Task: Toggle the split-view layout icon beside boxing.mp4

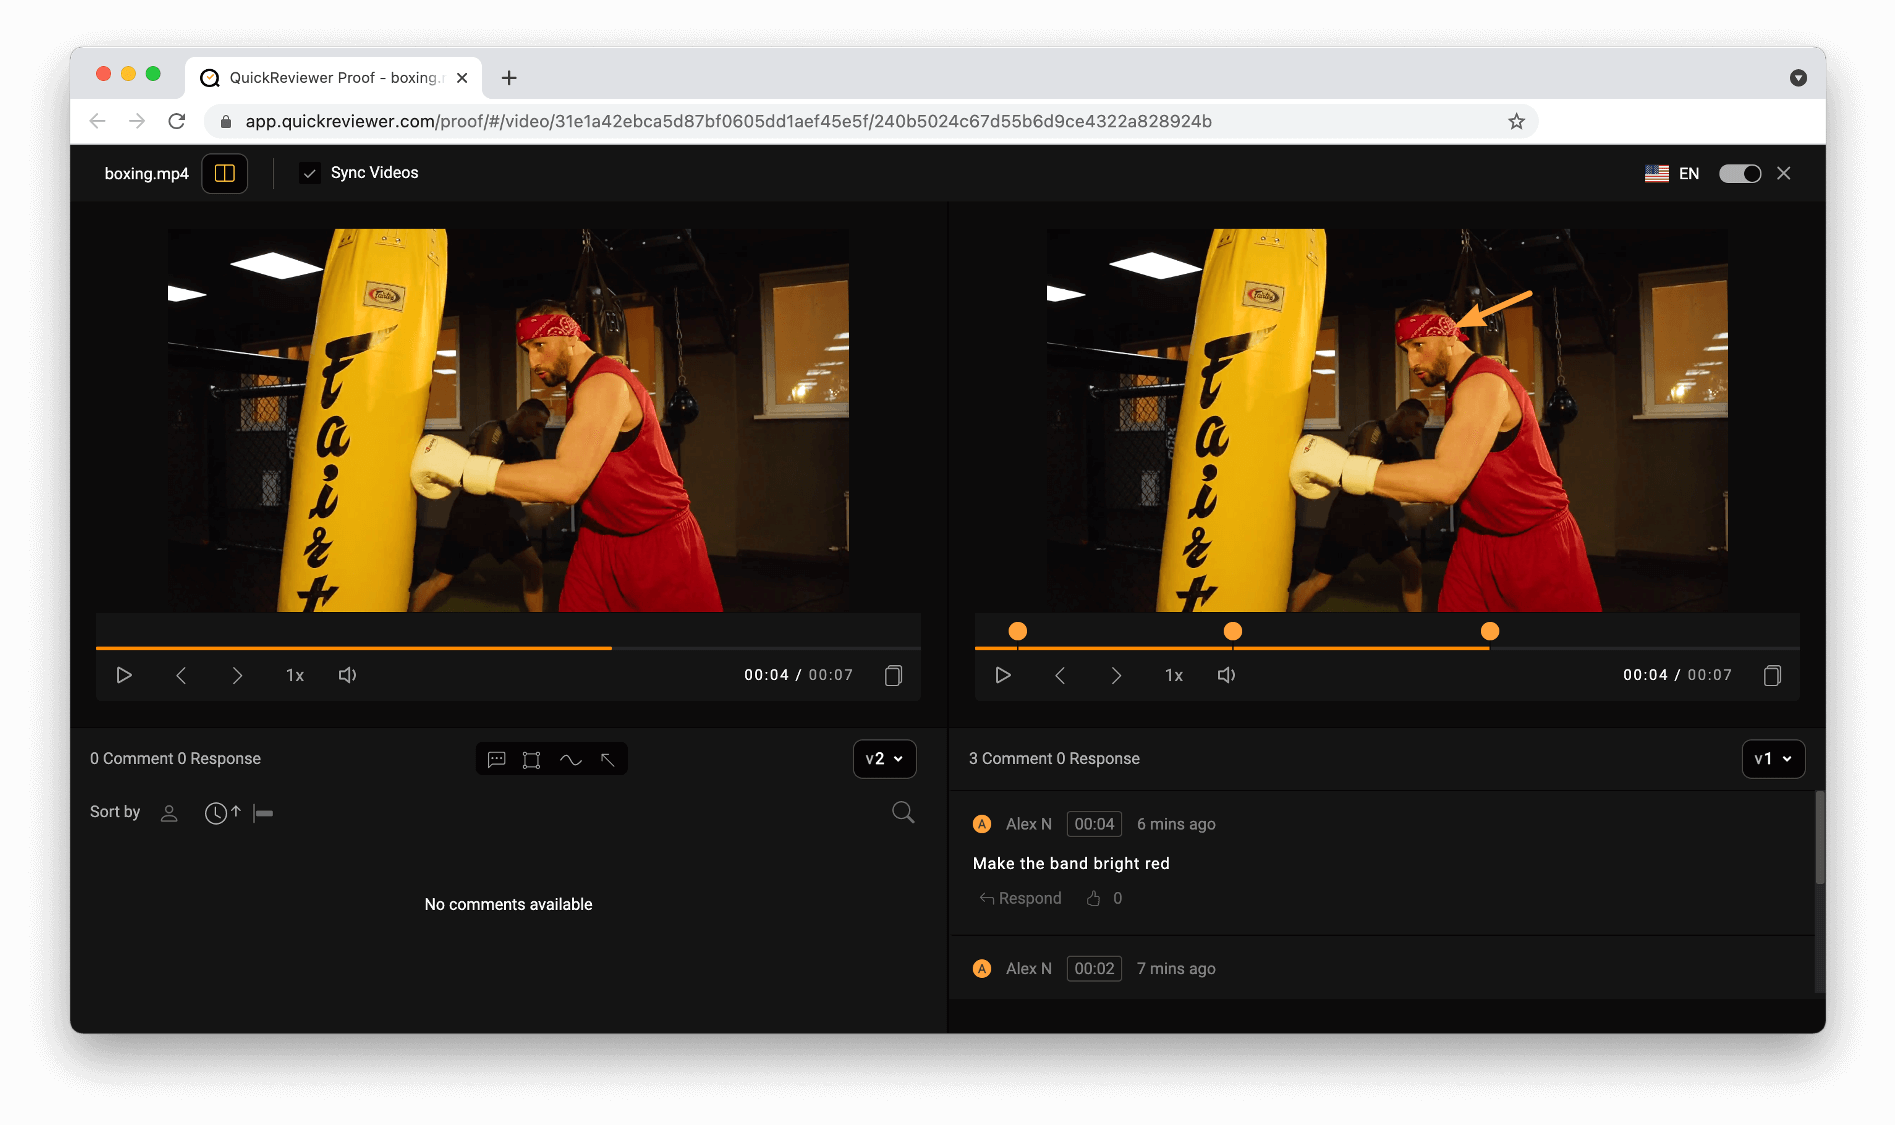Action: coord(224,173)
